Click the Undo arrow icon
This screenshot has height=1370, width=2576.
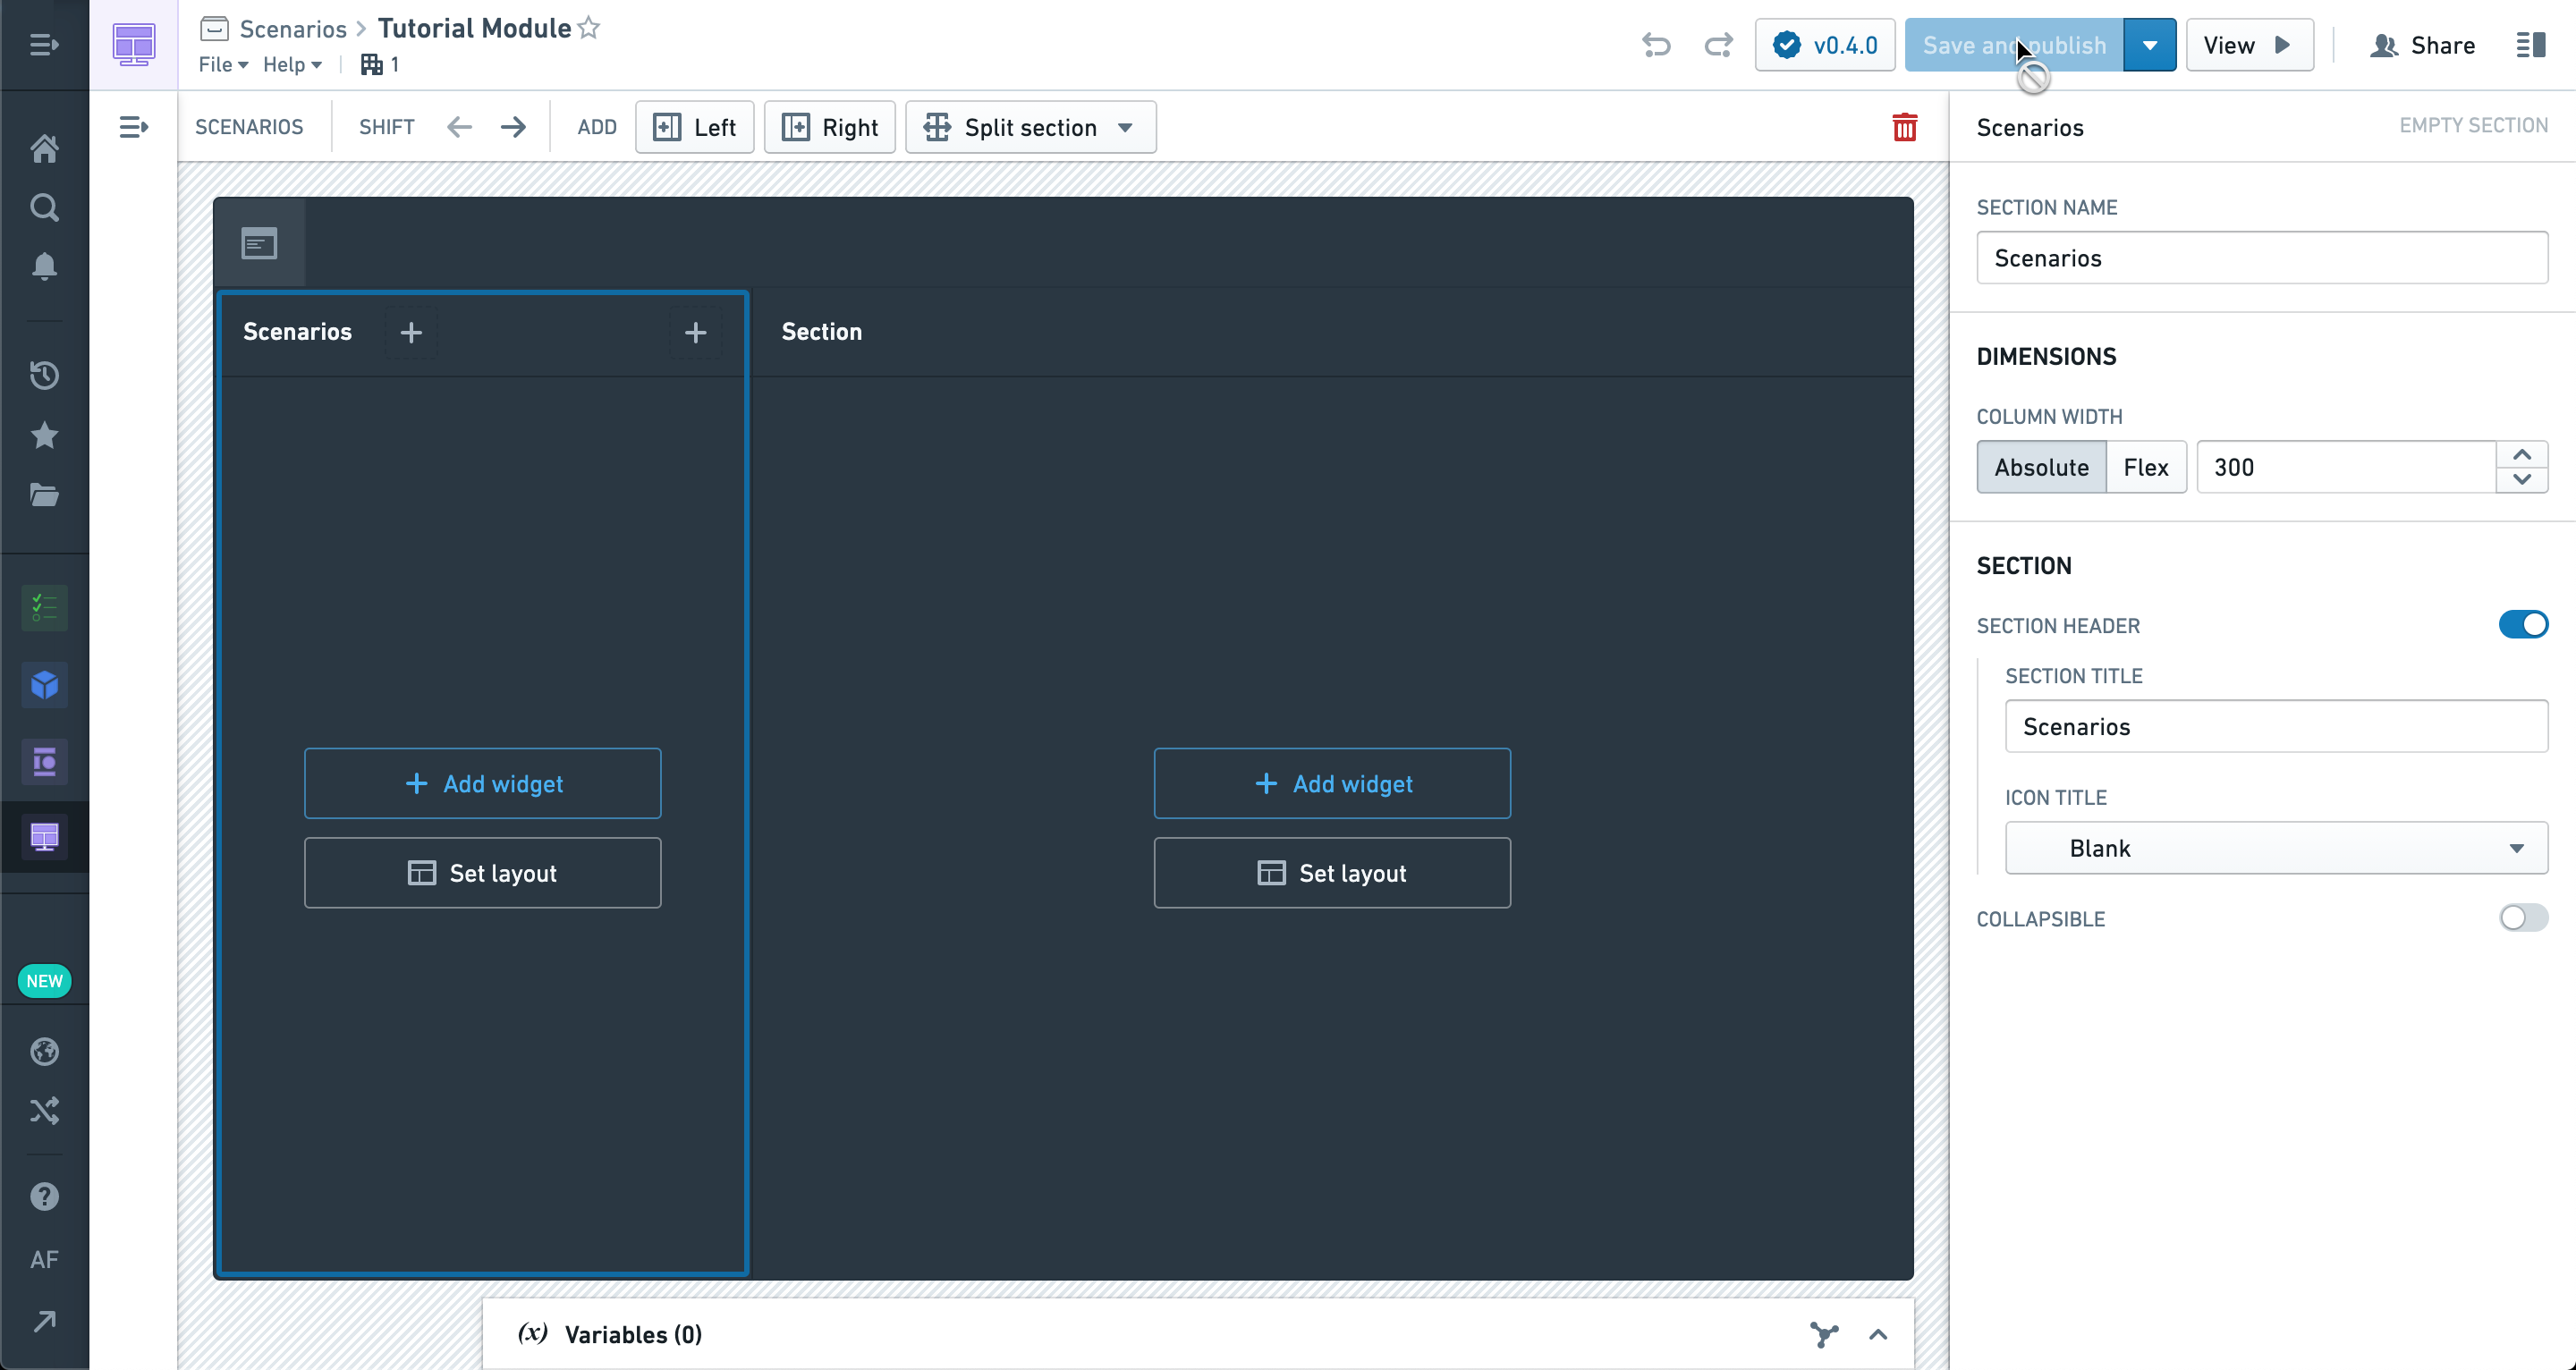(x=1656, y=45)
